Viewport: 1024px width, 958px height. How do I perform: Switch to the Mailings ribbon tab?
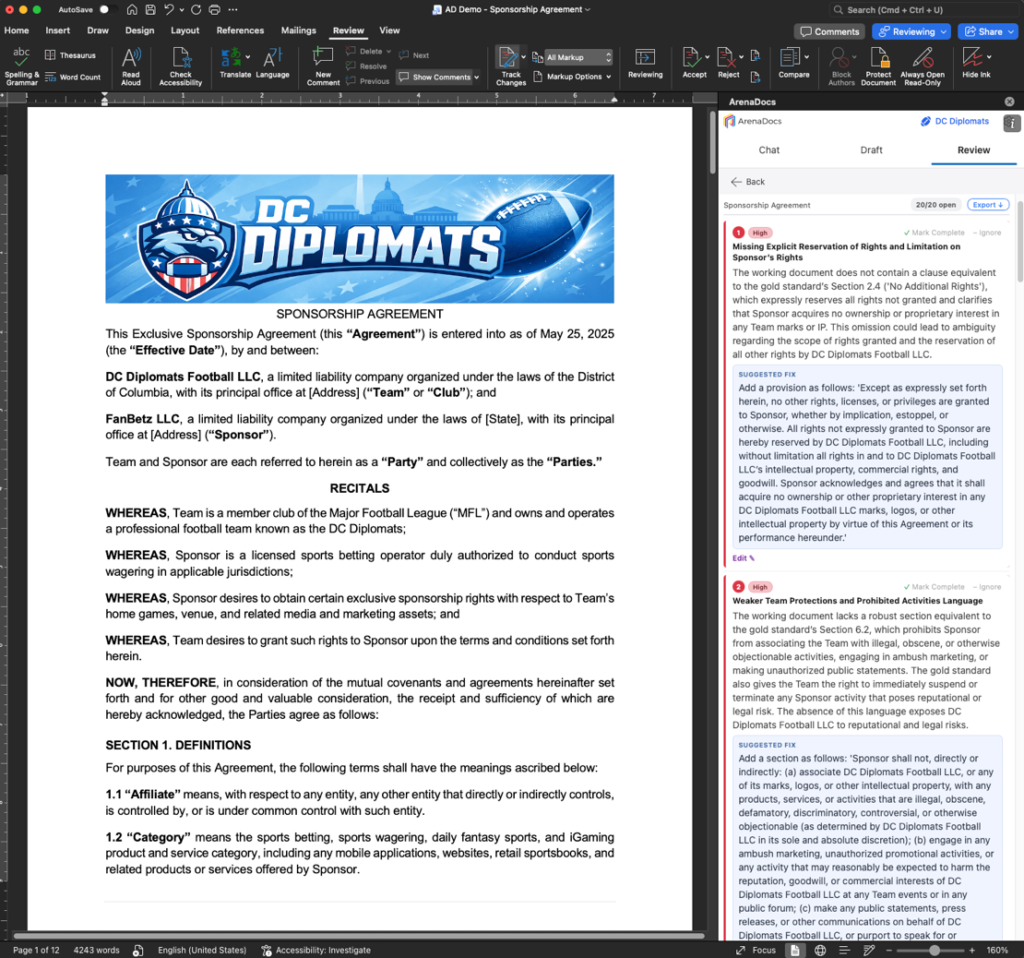298,31
